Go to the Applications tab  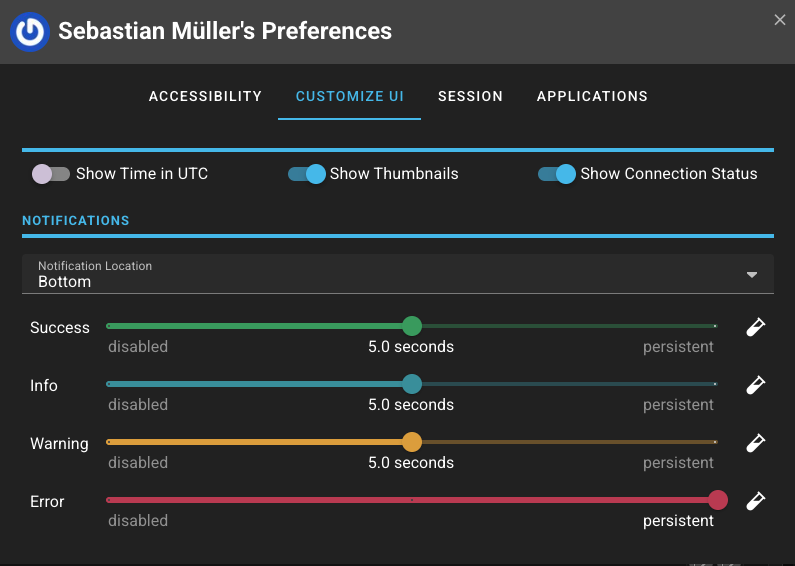(x=592, y=97)
